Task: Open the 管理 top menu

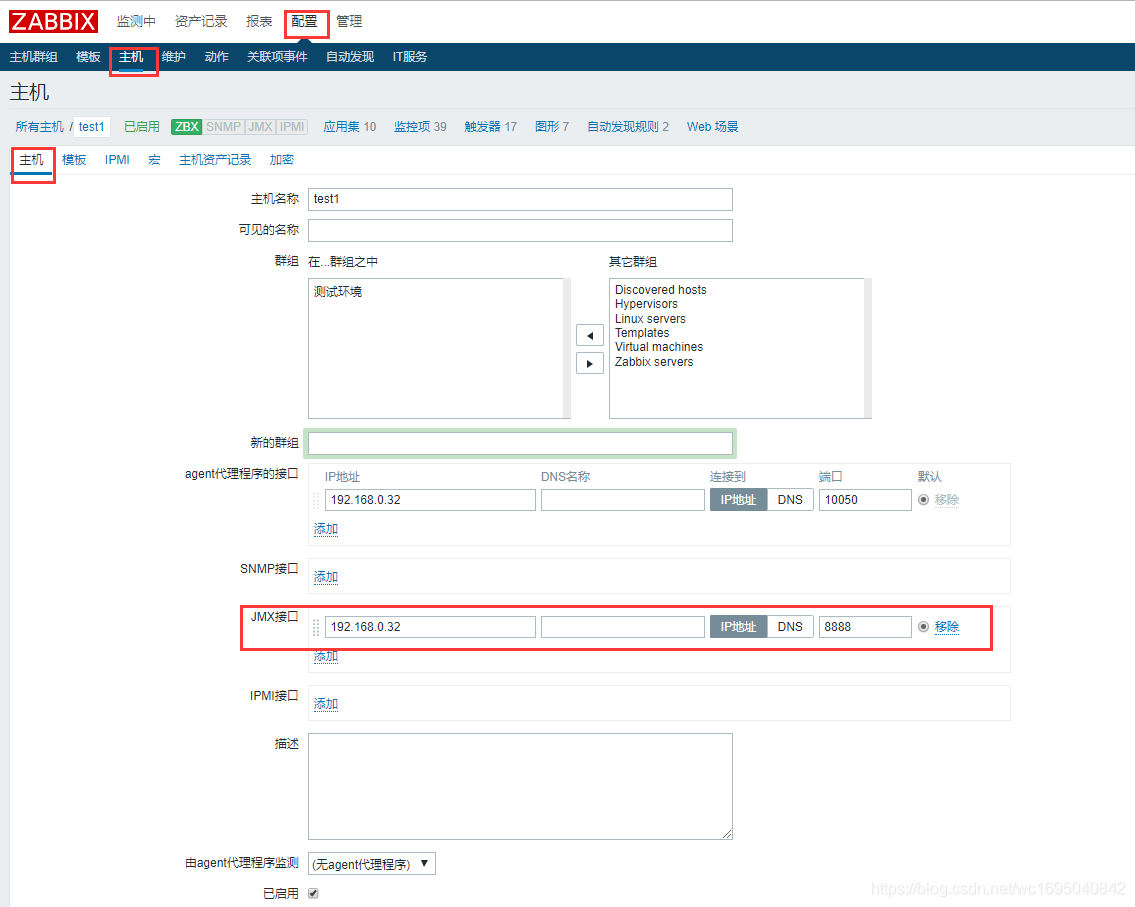Action: coord(349,22)
